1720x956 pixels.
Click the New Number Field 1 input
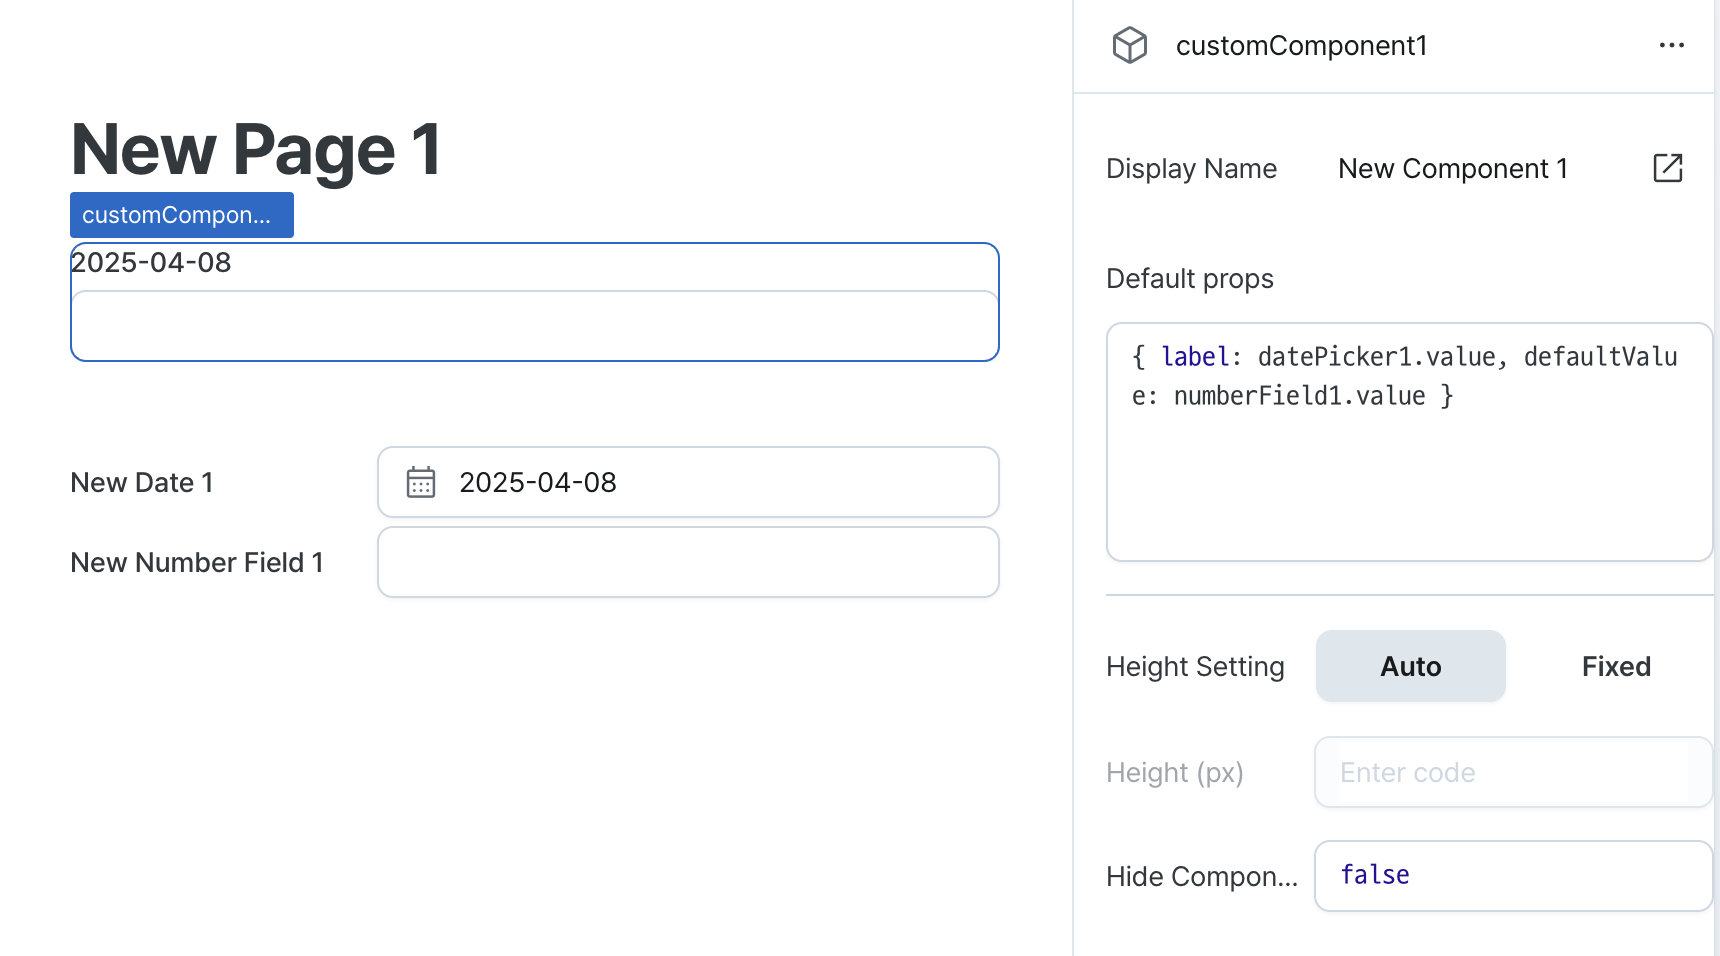[x=688, y=562]
